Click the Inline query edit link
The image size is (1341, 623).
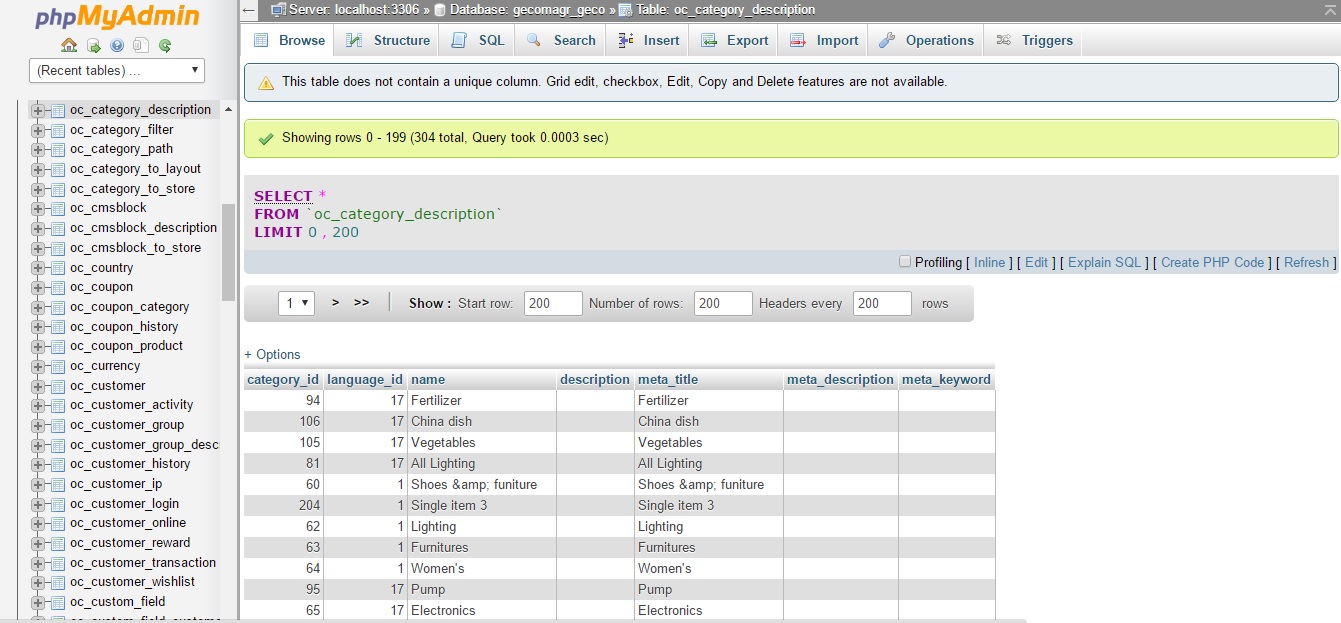[989, 263]
